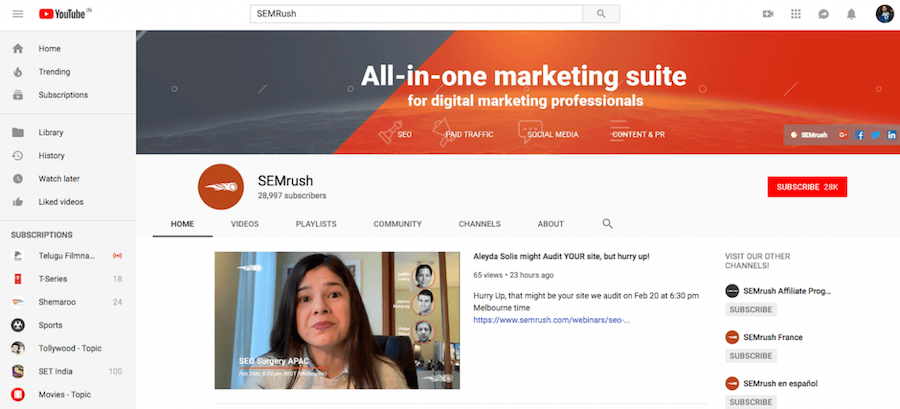Open the YouTube apps grid
This screenshot has height=409, width=900.
tap(796, 14)
